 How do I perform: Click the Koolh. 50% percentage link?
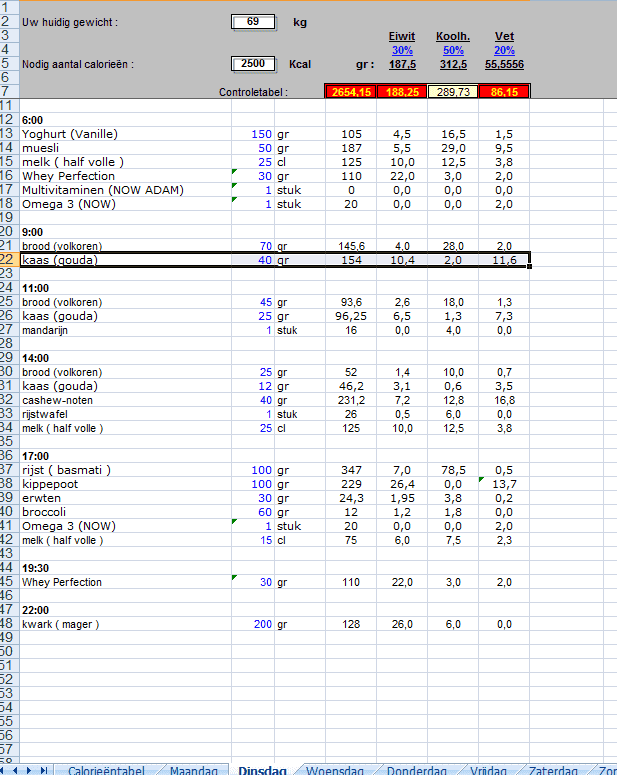pyautogui.click(x=453, y=50)
